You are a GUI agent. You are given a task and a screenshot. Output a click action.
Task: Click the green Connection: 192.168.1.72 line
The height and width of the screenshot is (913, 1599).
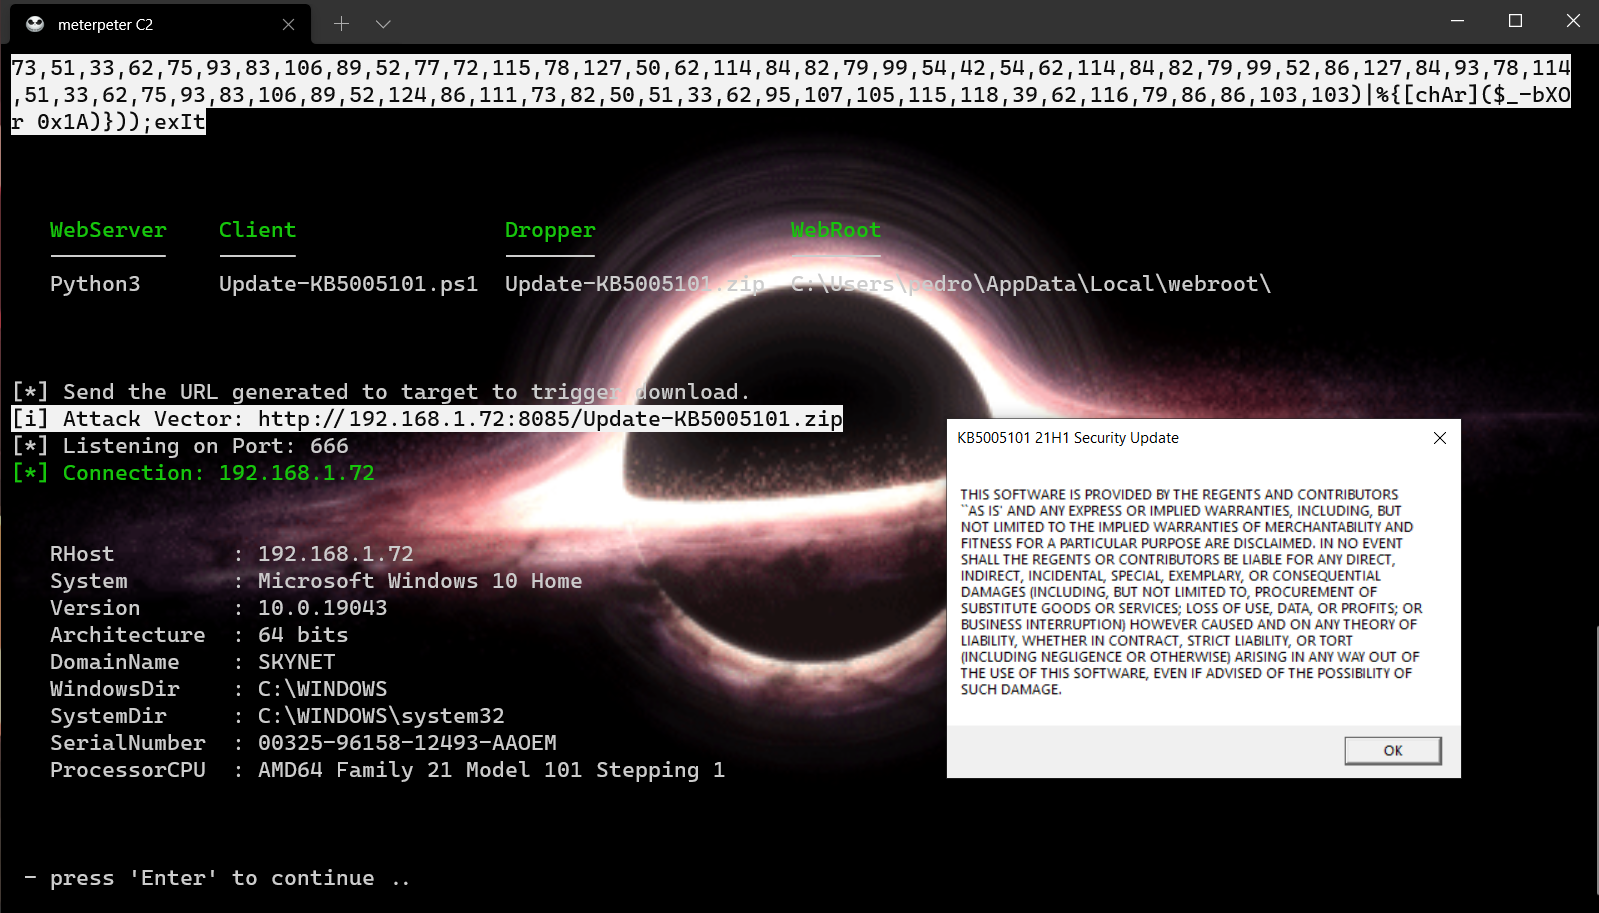point(193,473)
